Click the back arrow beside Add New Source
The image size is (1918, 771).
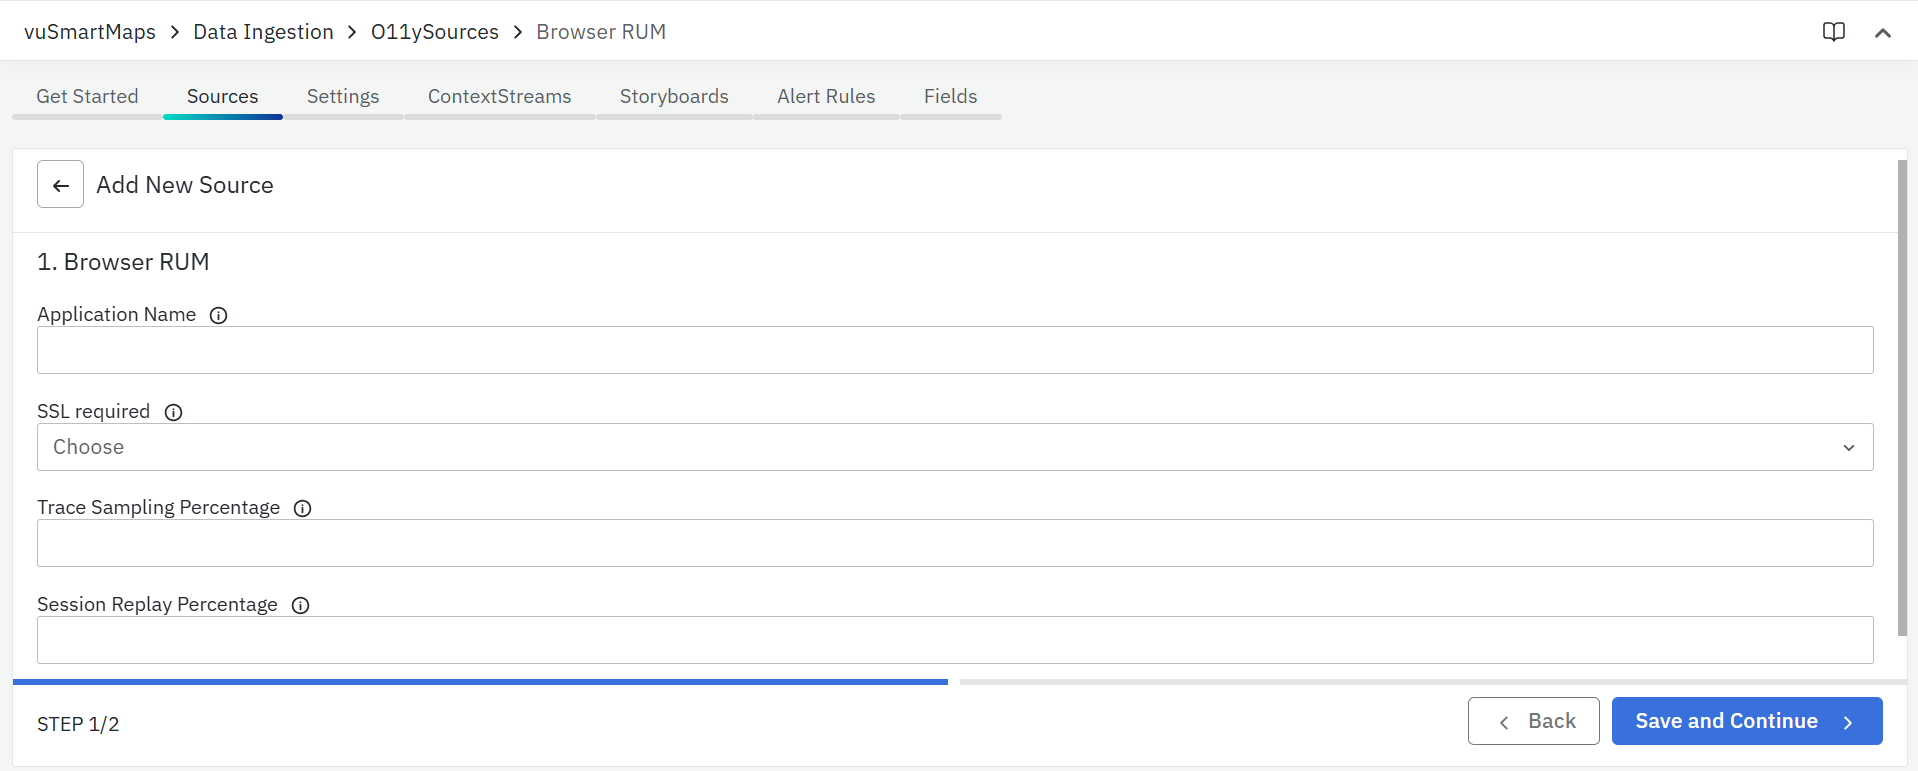pos(60,185)
